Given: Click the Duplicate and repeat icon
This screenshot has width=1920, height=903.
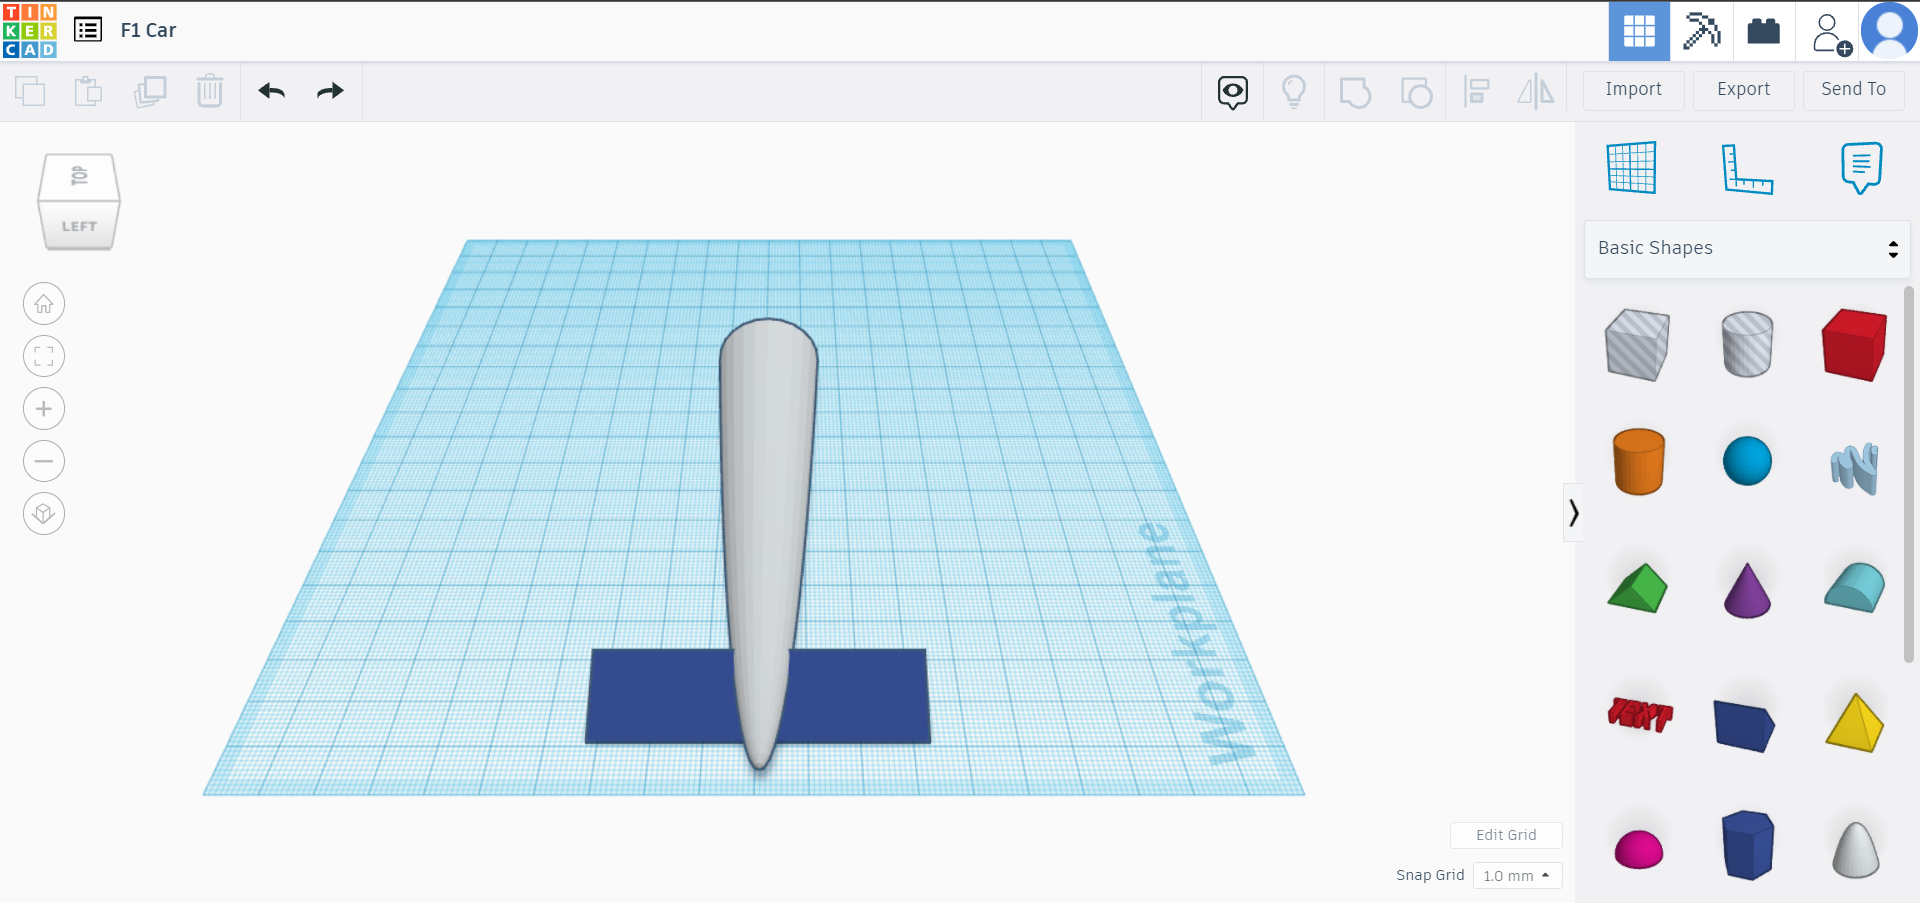Looking at the screenshot, I should (x=150, y=91).
